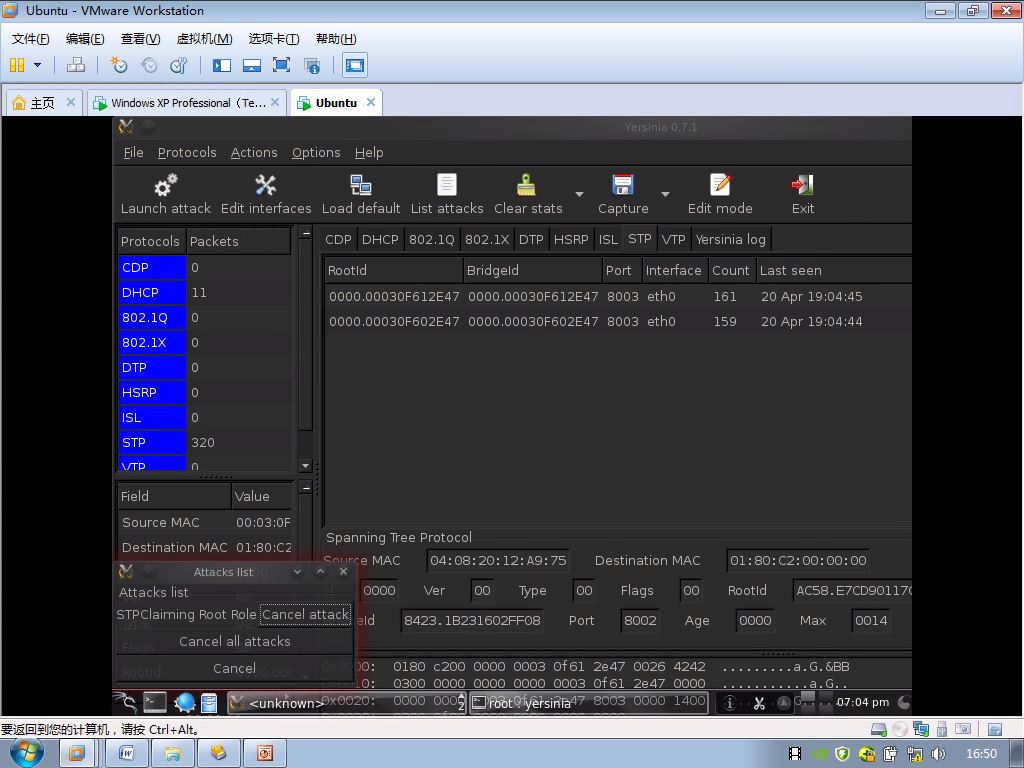Click the Cancel all attacks button
This screenshot has height=768, width=1024.
pyautogui.click(x=234, y=641)
